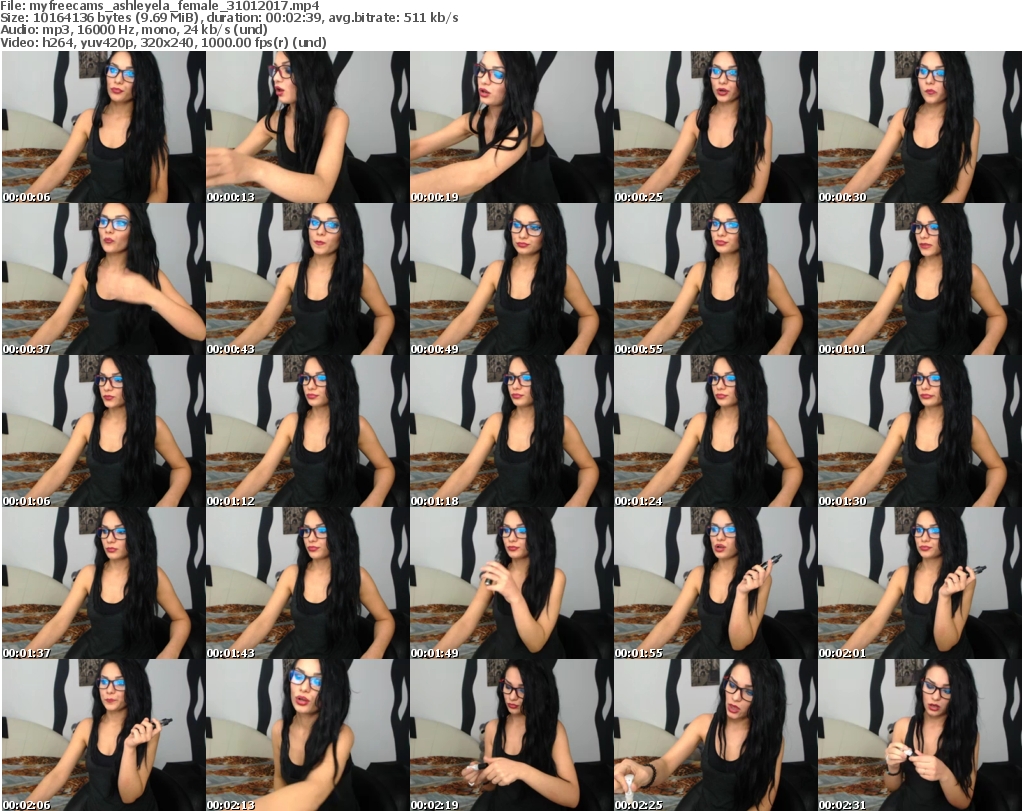Open the frame timestamped 00:00:49
Viewport: 1024px width, 811px height.
[512, 279]
